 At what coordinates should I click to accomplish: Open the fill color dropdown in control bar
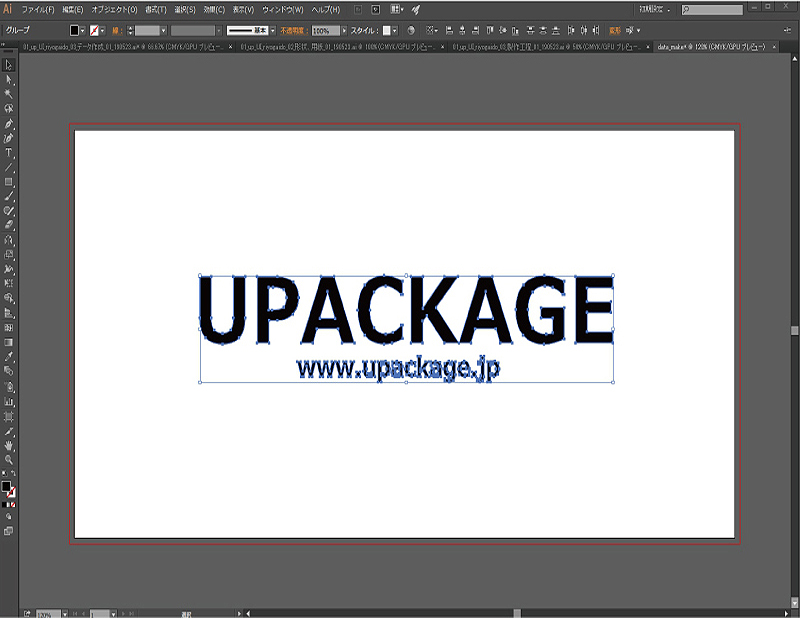click(x=82, y=31)
